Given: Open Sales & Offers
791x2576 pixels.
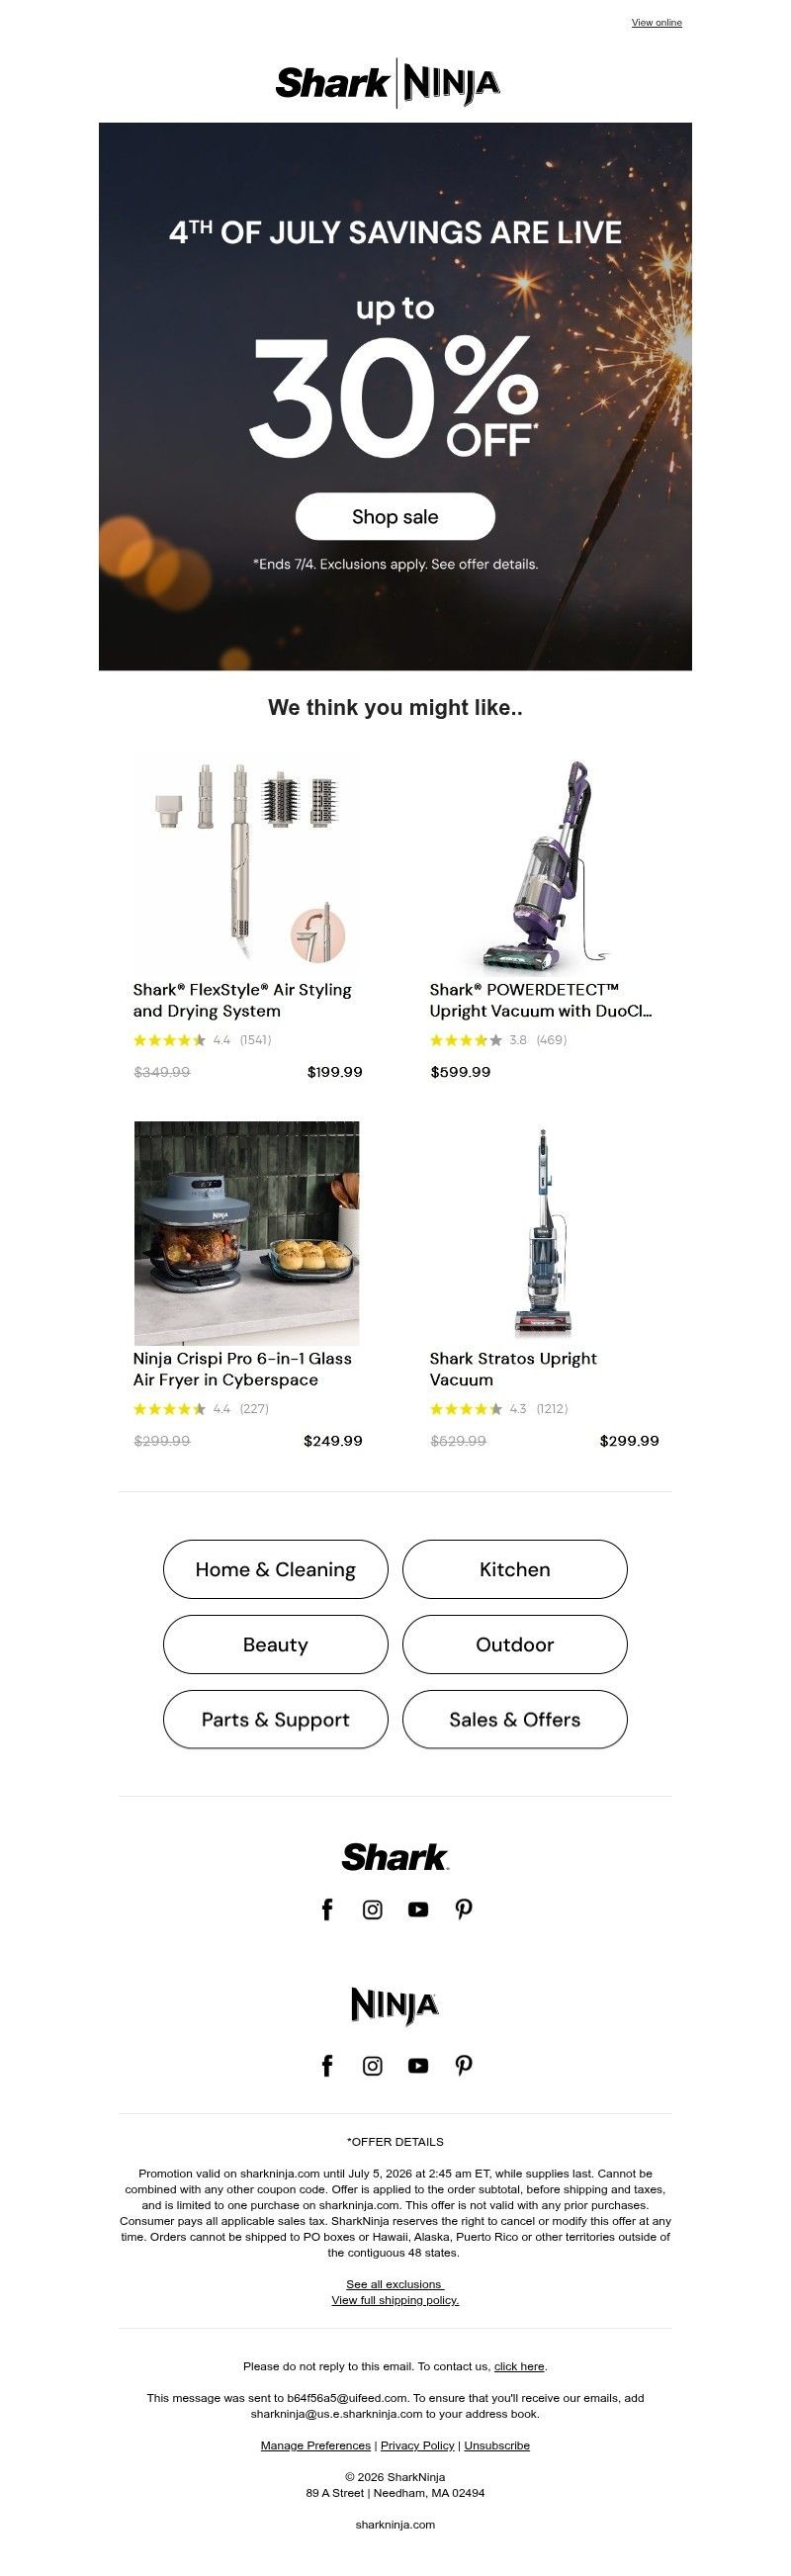Looking at the screenshot, I should coord(514,1719).
